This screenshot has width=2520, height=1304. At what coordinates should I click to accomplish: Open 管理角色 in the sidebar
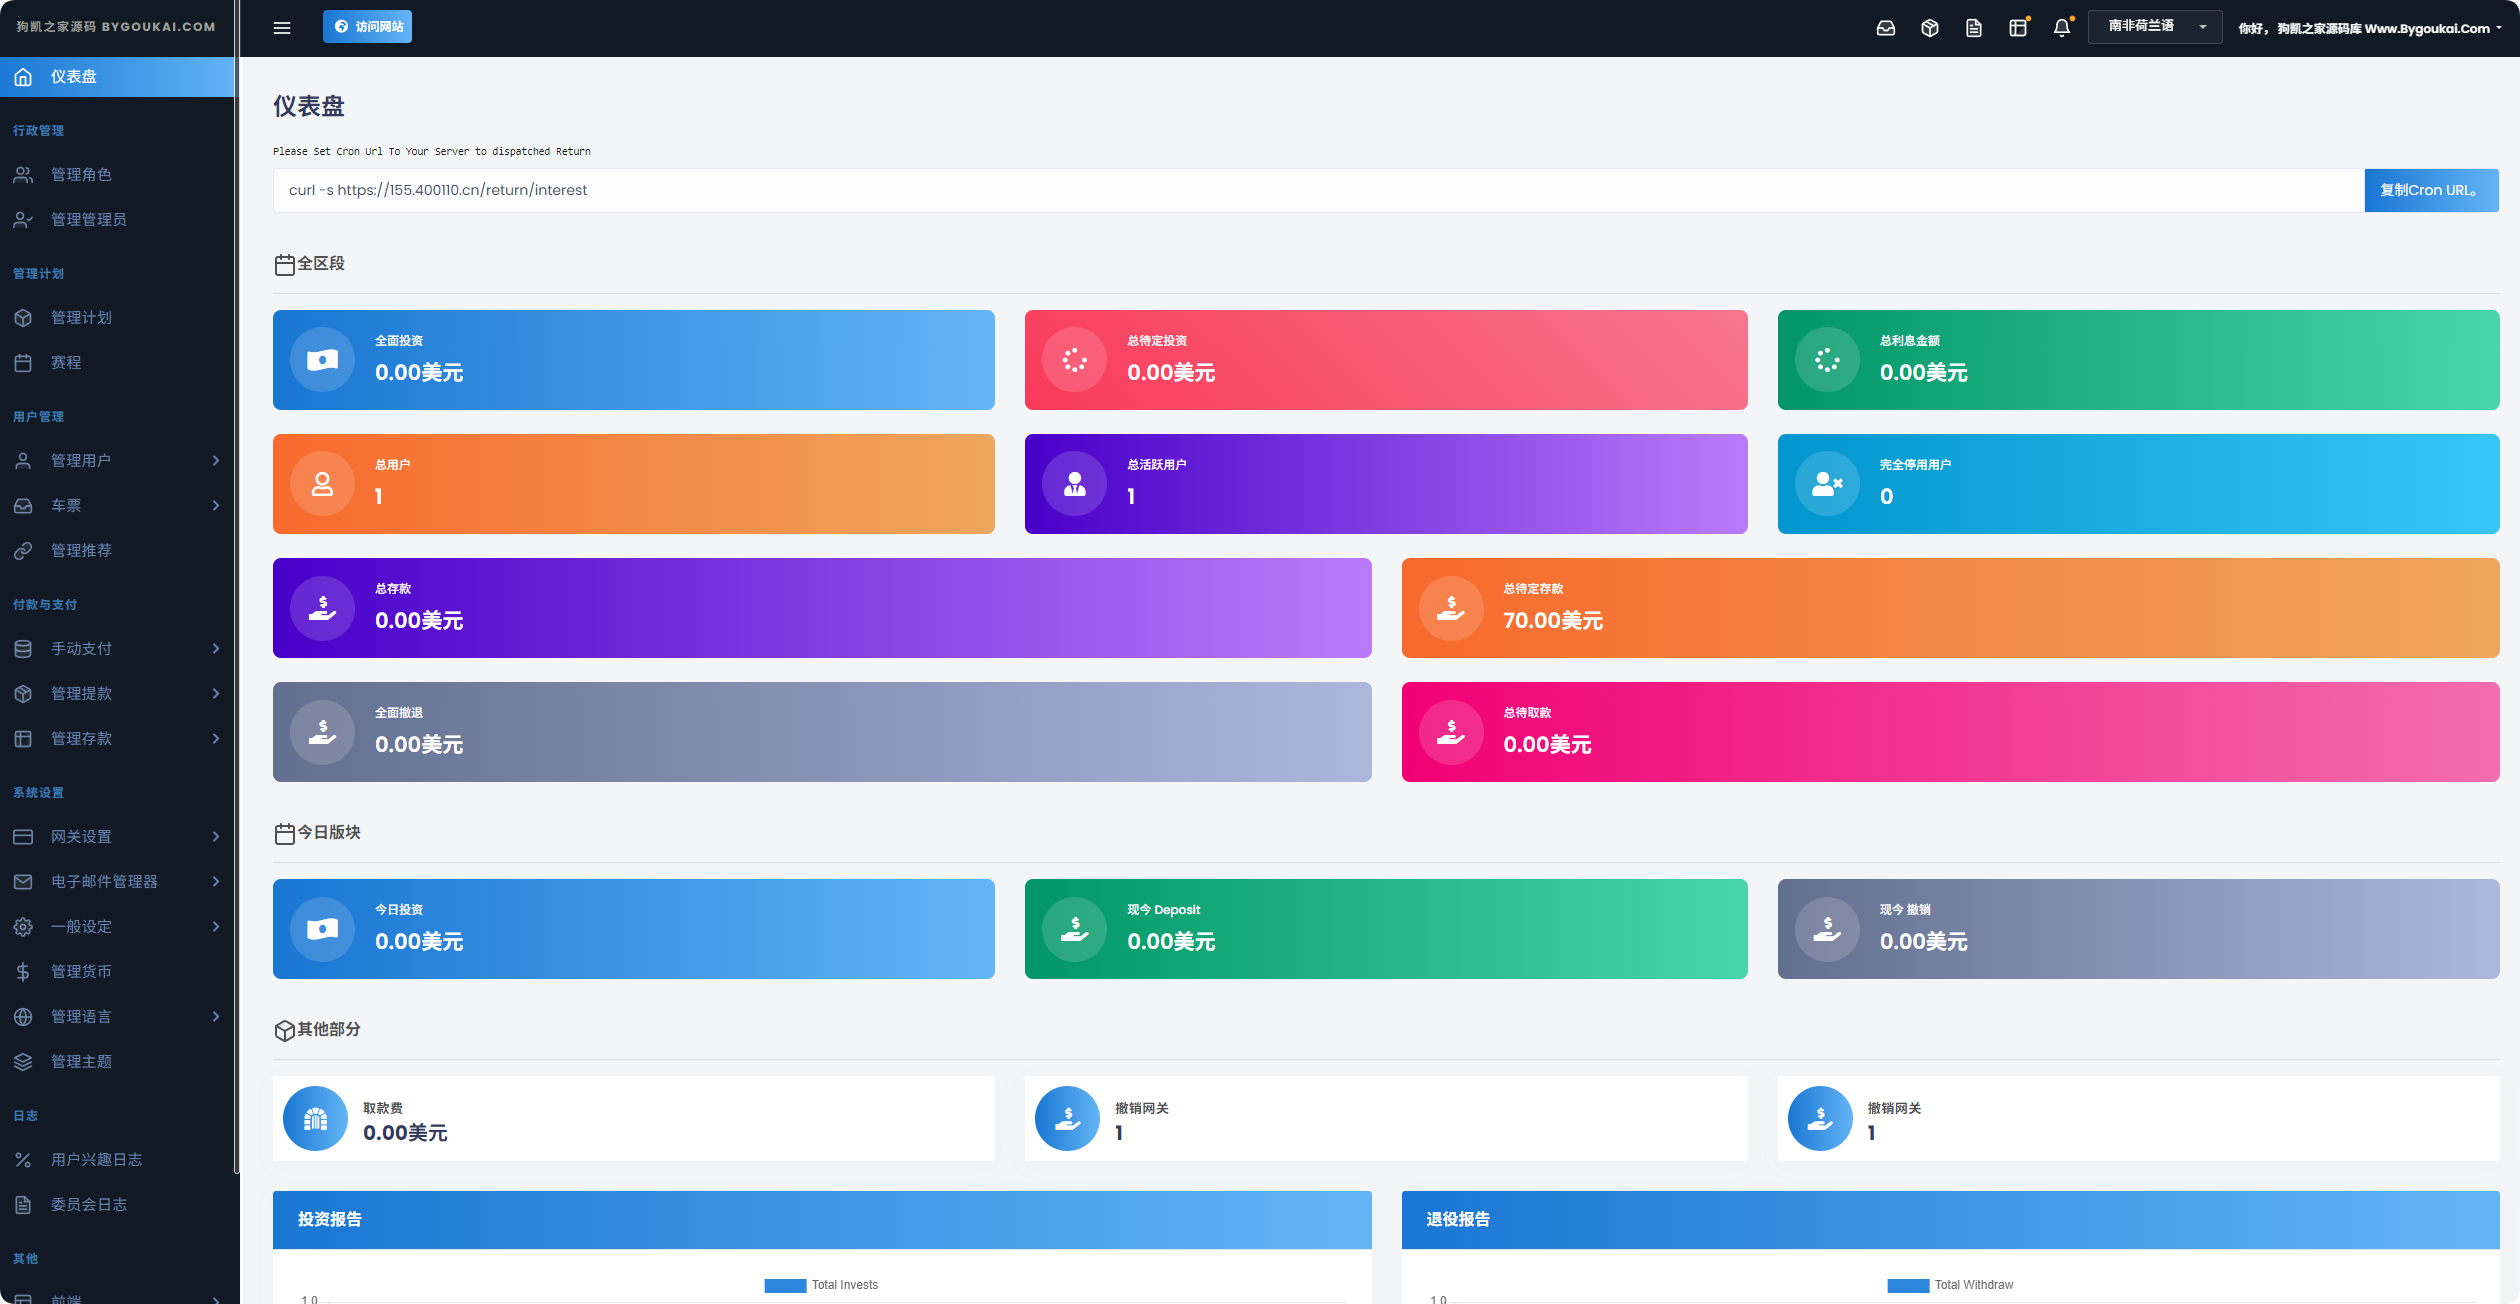[117, 174]
